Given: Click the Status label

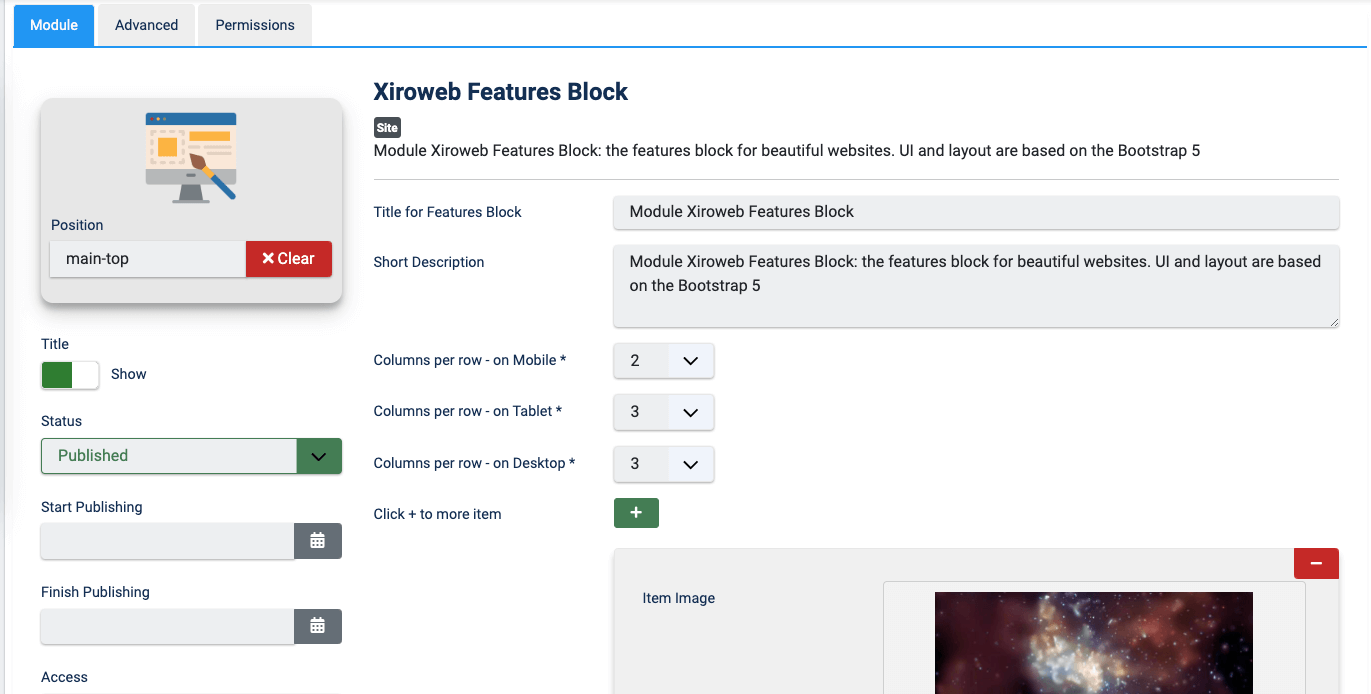Looking at the screenshot, I should [x=61, y=421].
